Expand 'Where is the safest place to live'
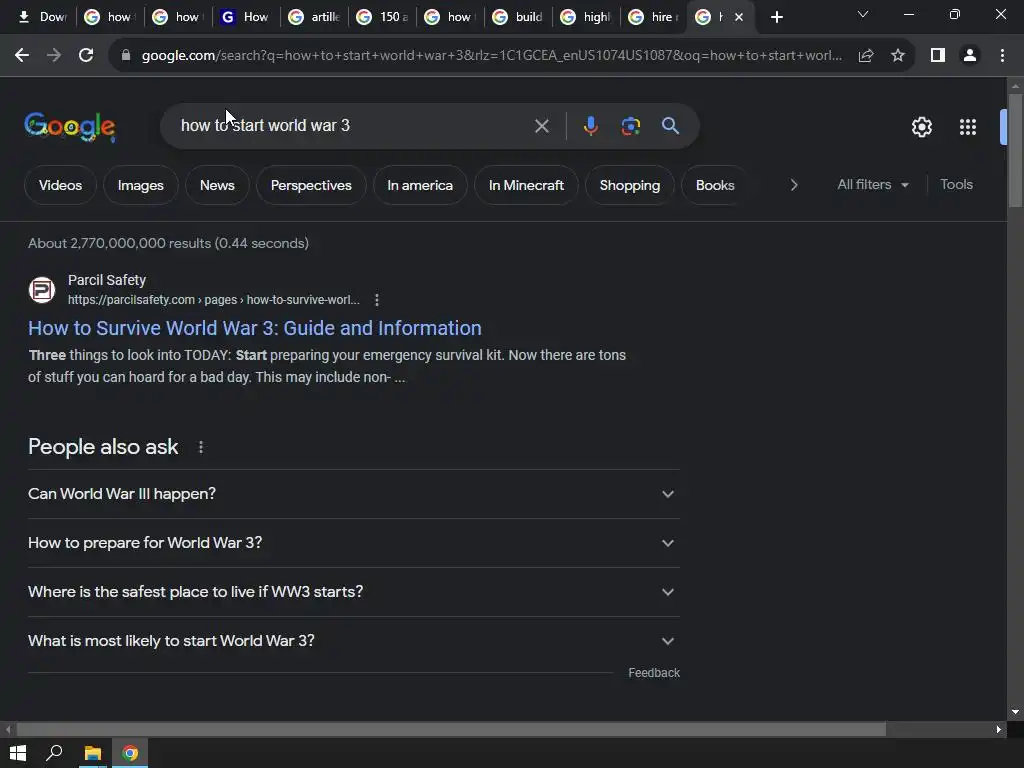Screen dimensions: 1024x768 [x=354, y=592]
